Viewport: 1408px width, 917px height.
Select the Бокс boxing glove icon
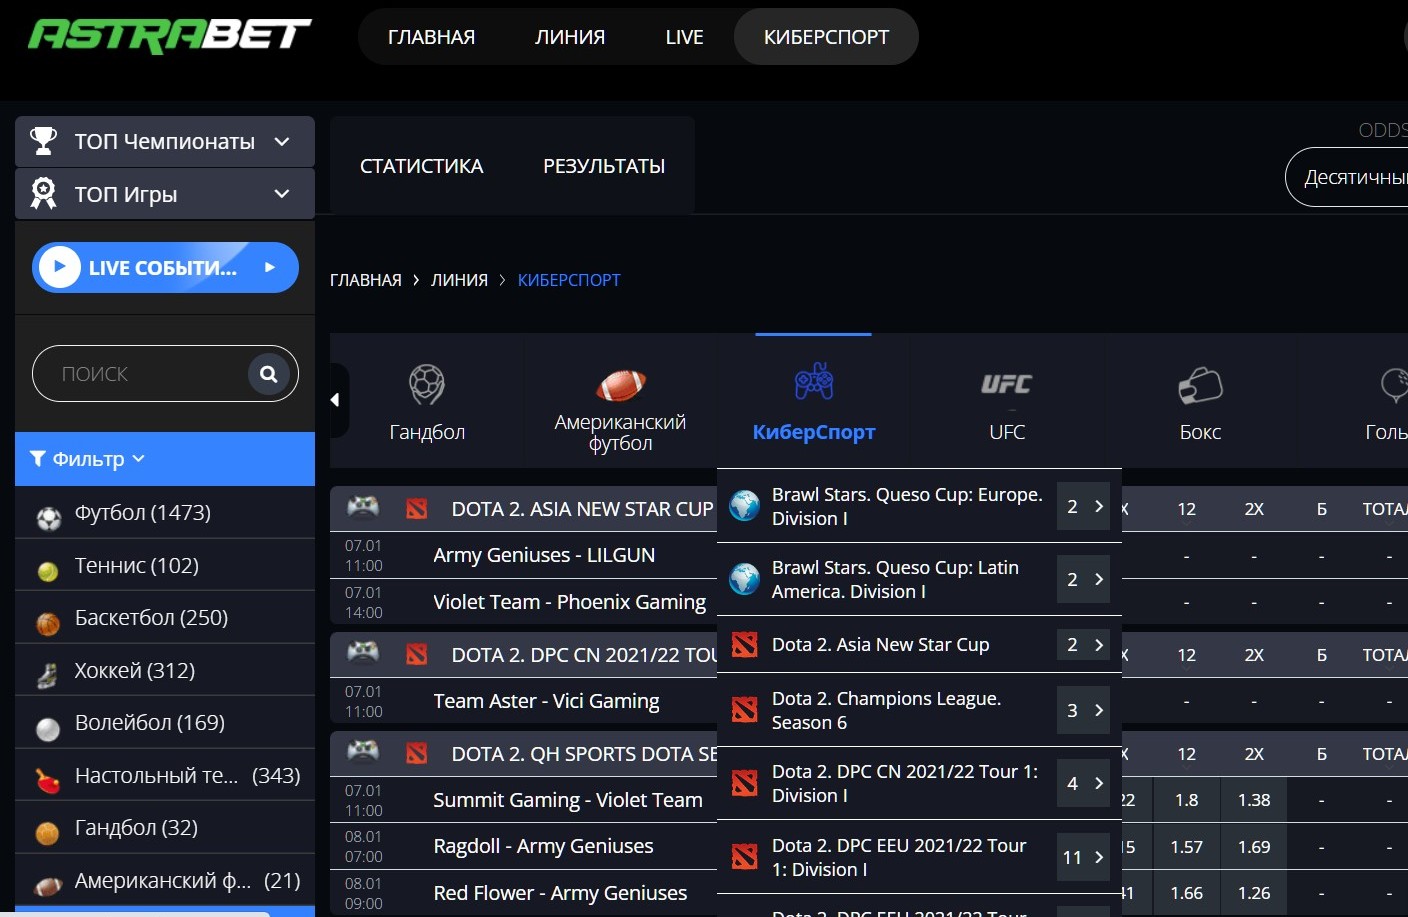[x=1200, y=386]
